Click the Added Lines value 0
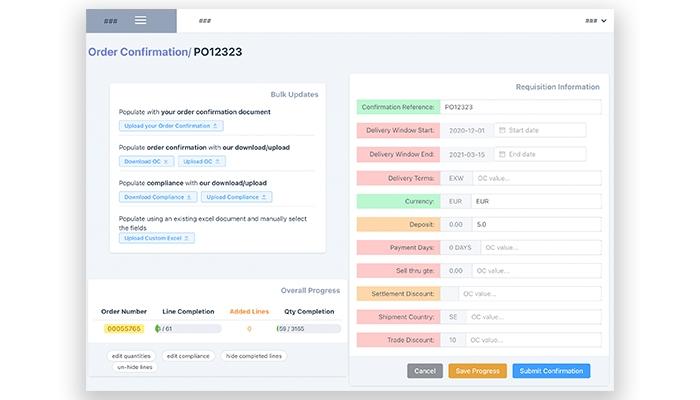Screen dimensions: 700x400 tap(249, 329)
